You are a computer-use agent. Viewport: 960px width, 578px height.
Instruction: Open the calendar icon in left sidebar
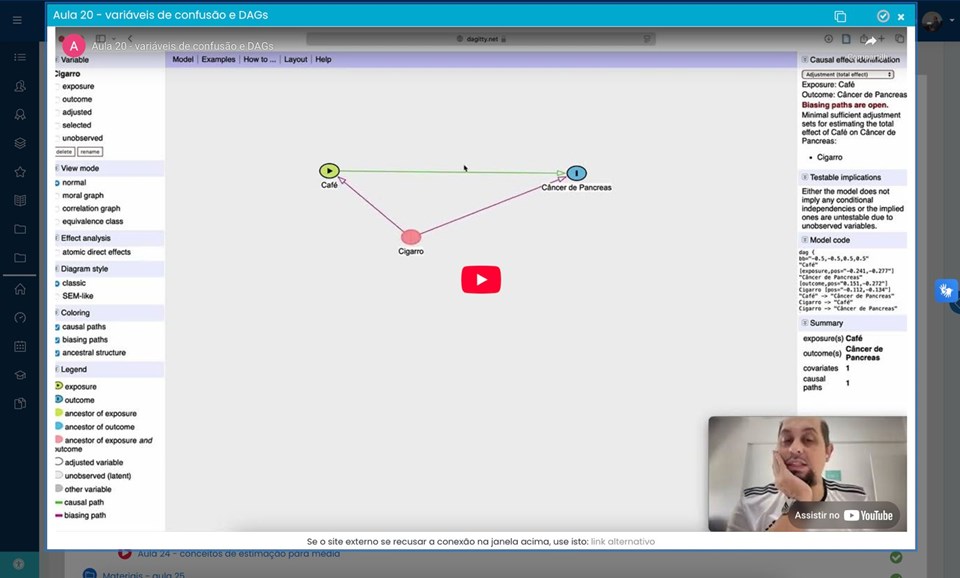[x=20, y=346]
